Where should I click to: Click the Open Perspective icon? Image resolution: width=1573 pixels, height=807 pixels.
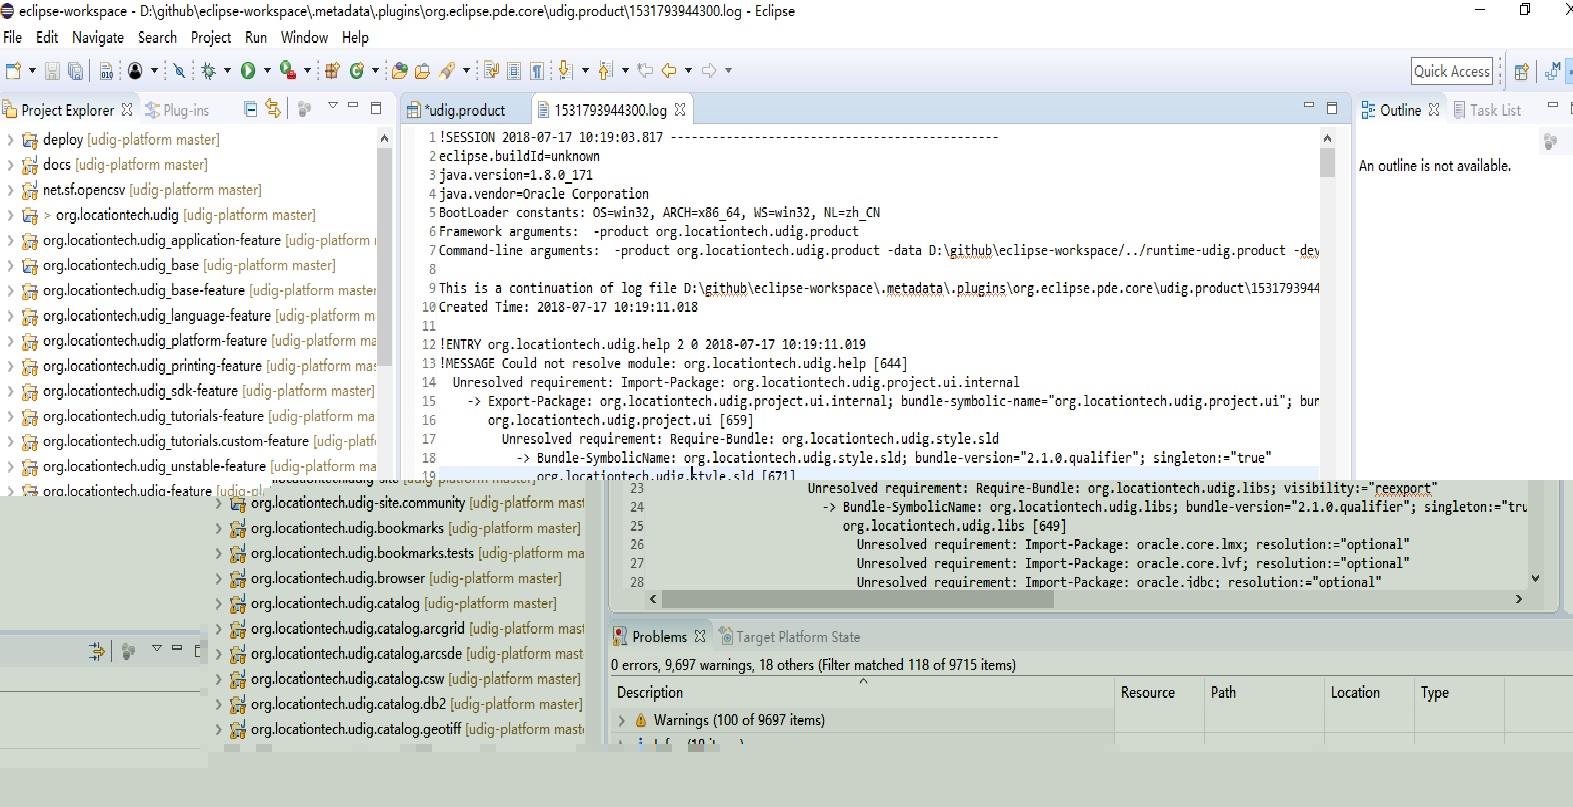click(x=1521, y=71)
